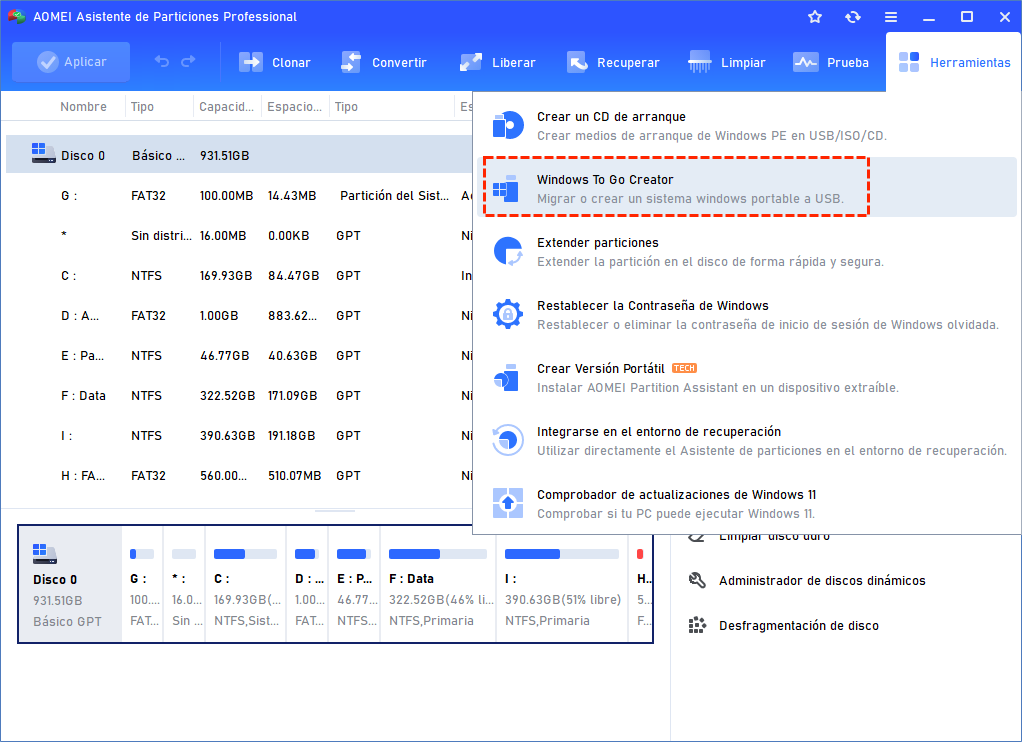Image resolution: width=1022 pixels, height=742 pixels.
Task: Open the Prueba toolbar menu
Action: 830,63
